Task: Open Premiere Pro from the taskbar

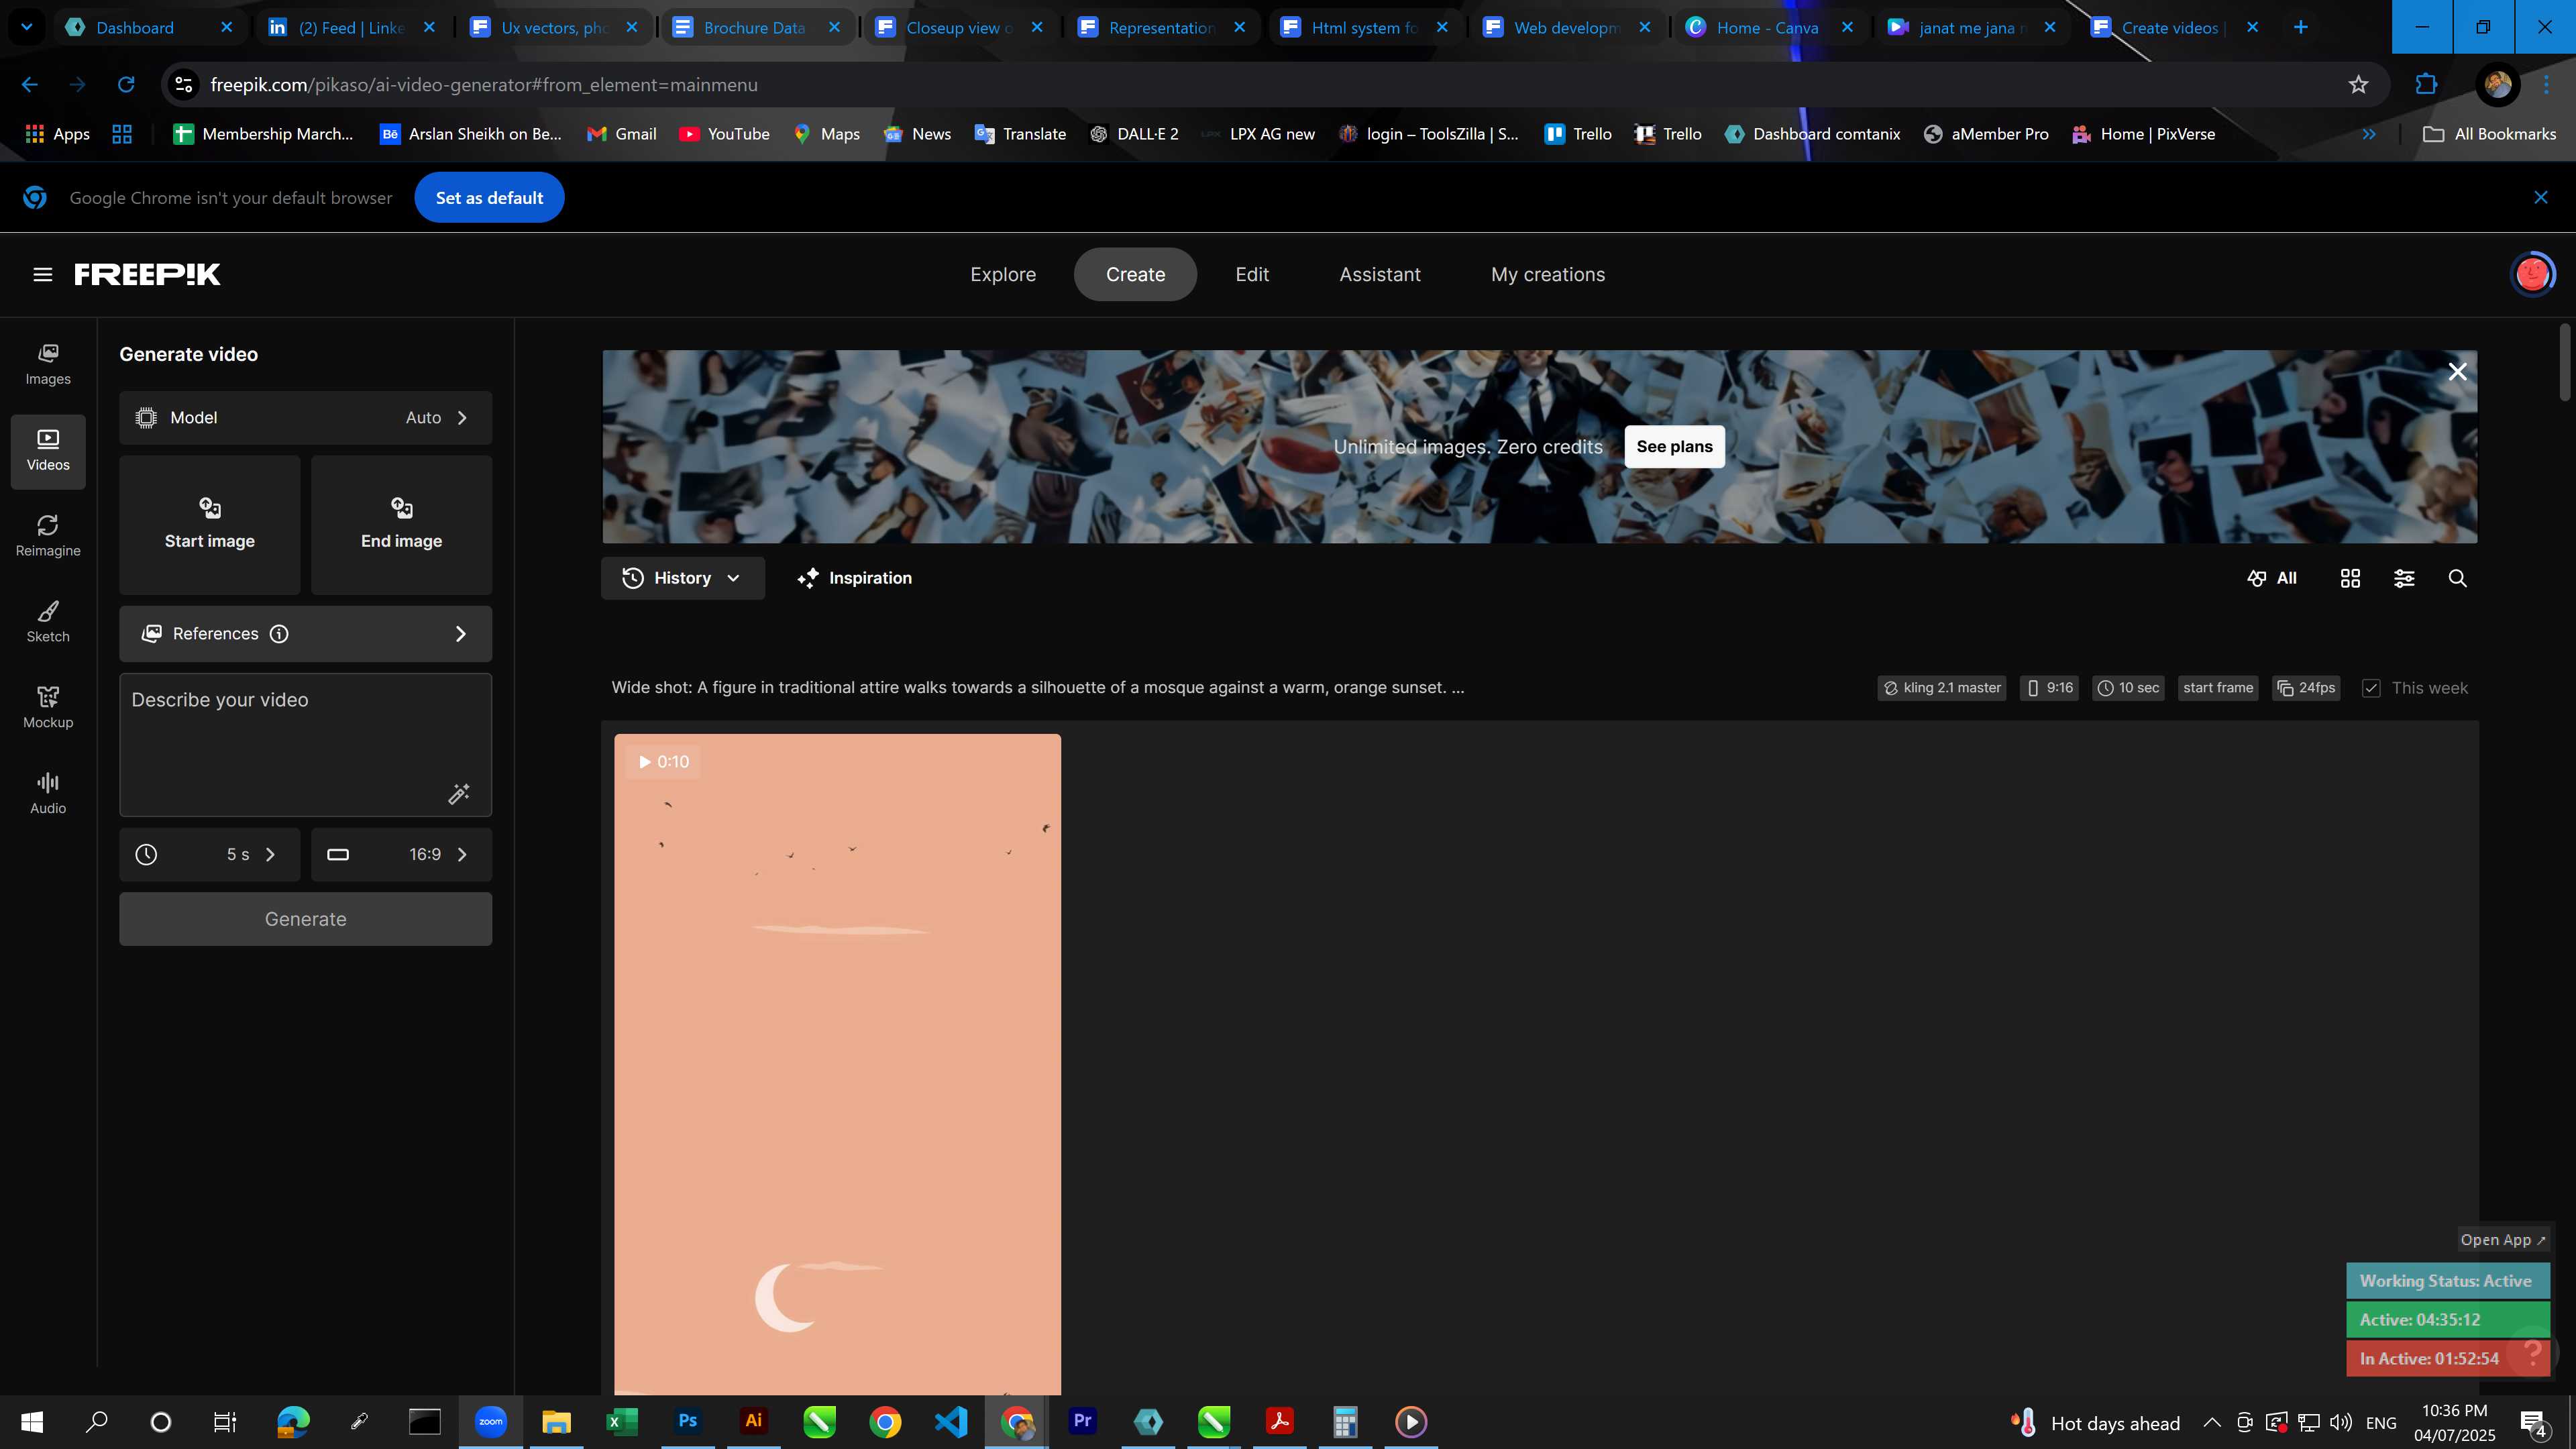Action: (x=1082, y=1421)
